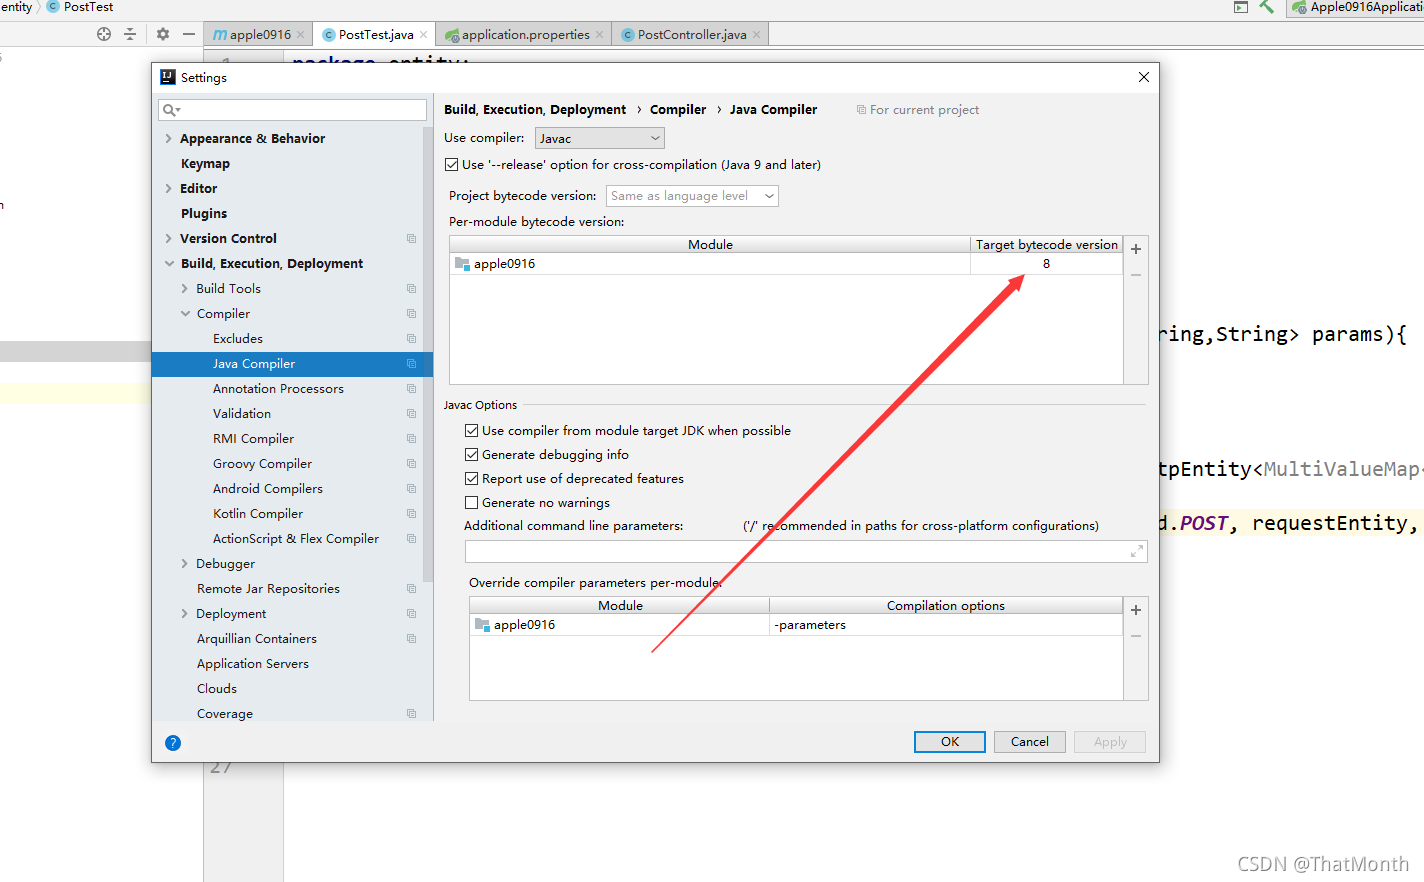Image resolution: width=1424 pixels, height=882 pixels.
Task: Click the Cancel button
Action: (1029, 741)
